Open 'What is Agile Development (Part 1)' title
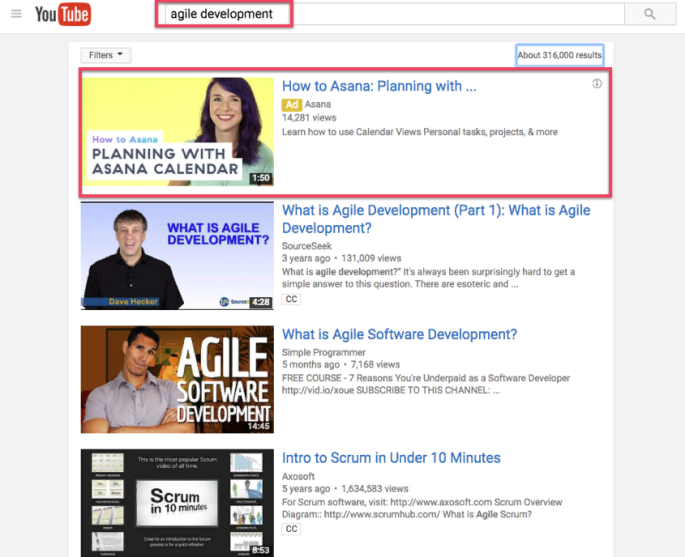This screenshot has height=557, width=685. click(x=436, y=219)
